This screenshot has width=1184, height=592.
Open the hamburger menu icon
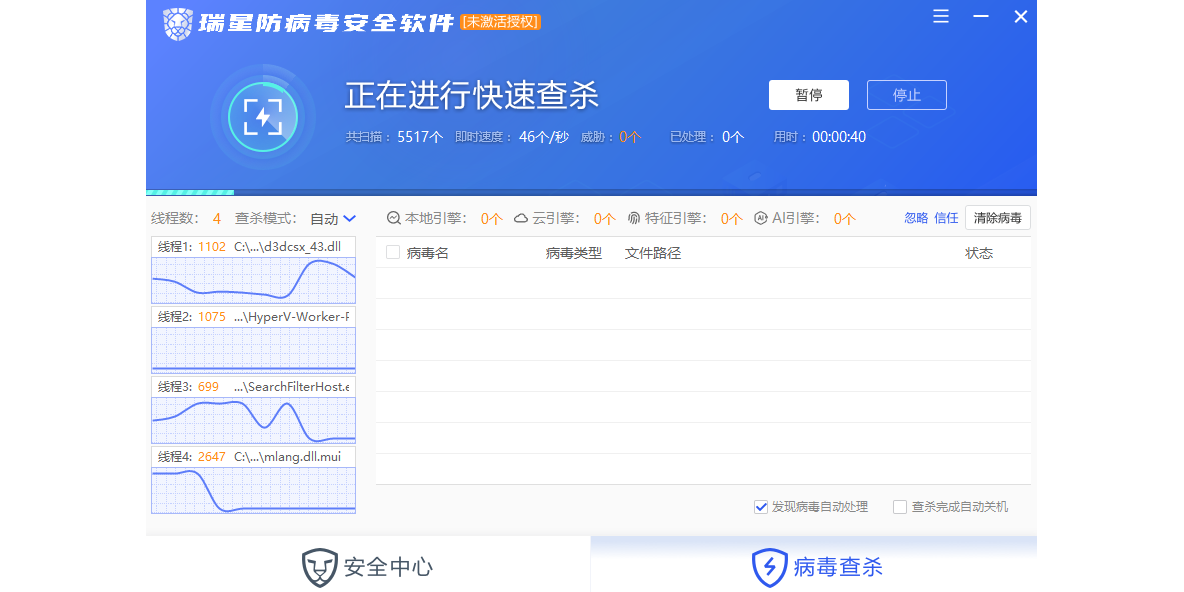[941, 16]
